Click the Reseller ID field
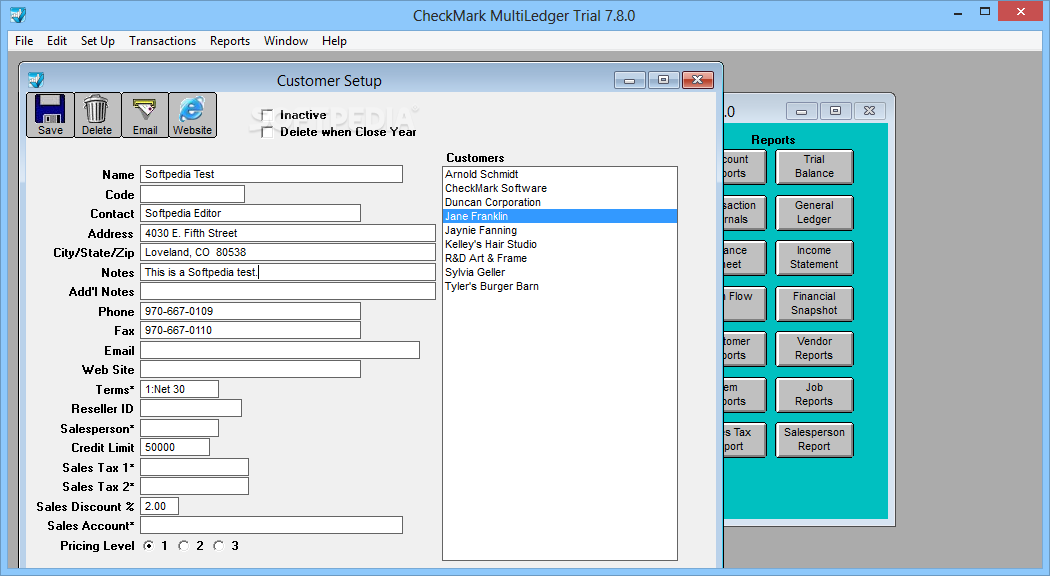The height and width of the screenshot is (576, 1050). [x=190, y=408]
